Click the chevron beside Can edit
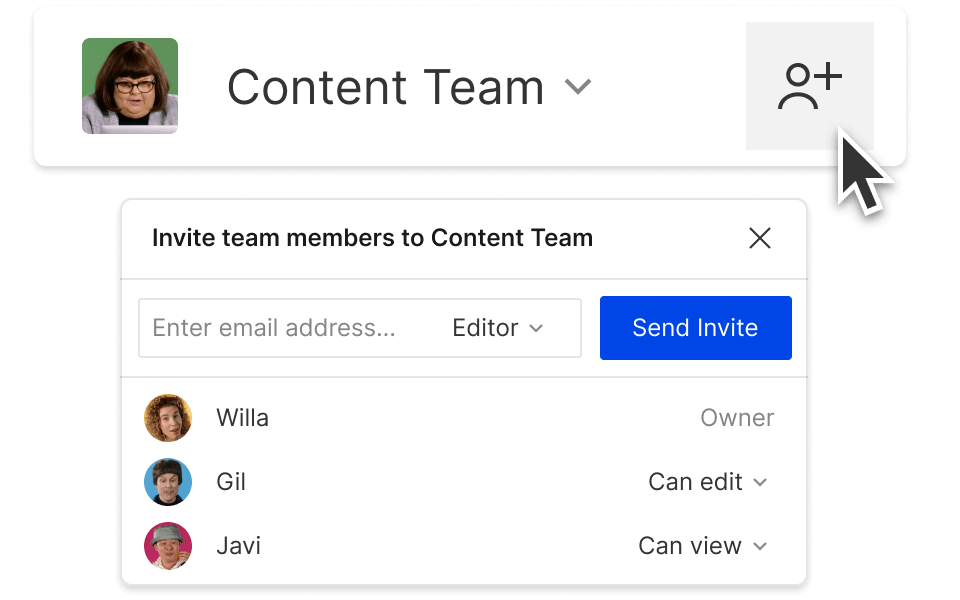960x600 pixels. tap(760, 482)
